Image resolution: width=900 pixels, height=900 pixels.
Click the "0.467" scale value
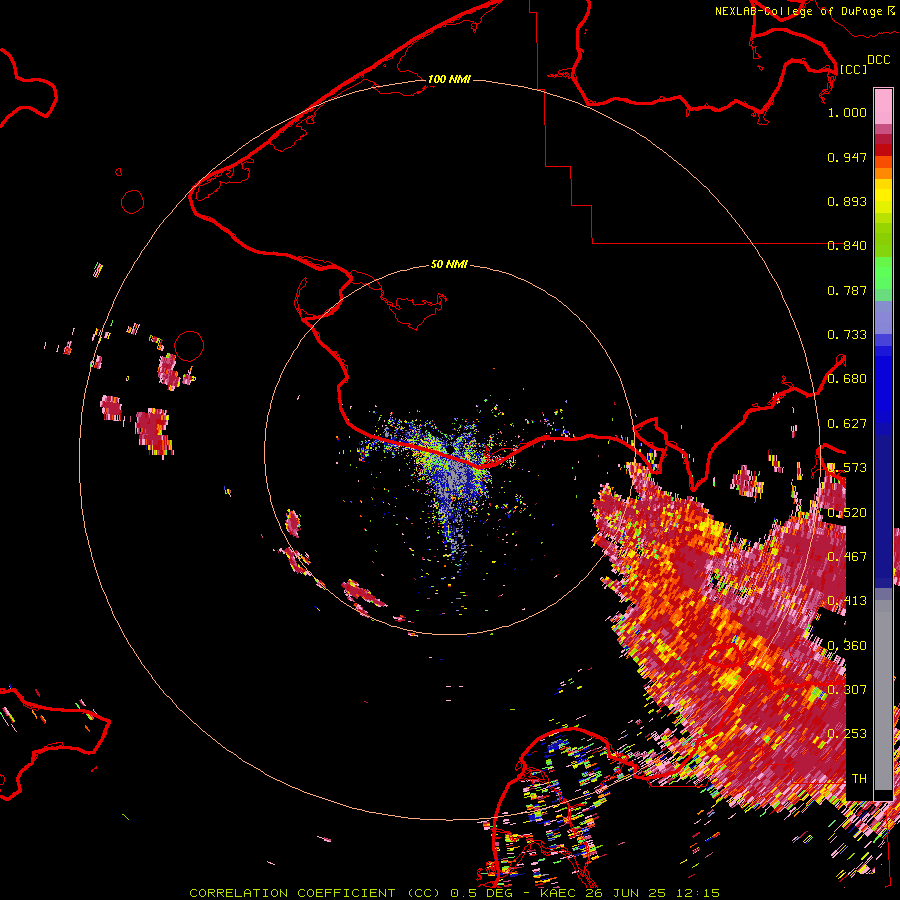[847, 557]
